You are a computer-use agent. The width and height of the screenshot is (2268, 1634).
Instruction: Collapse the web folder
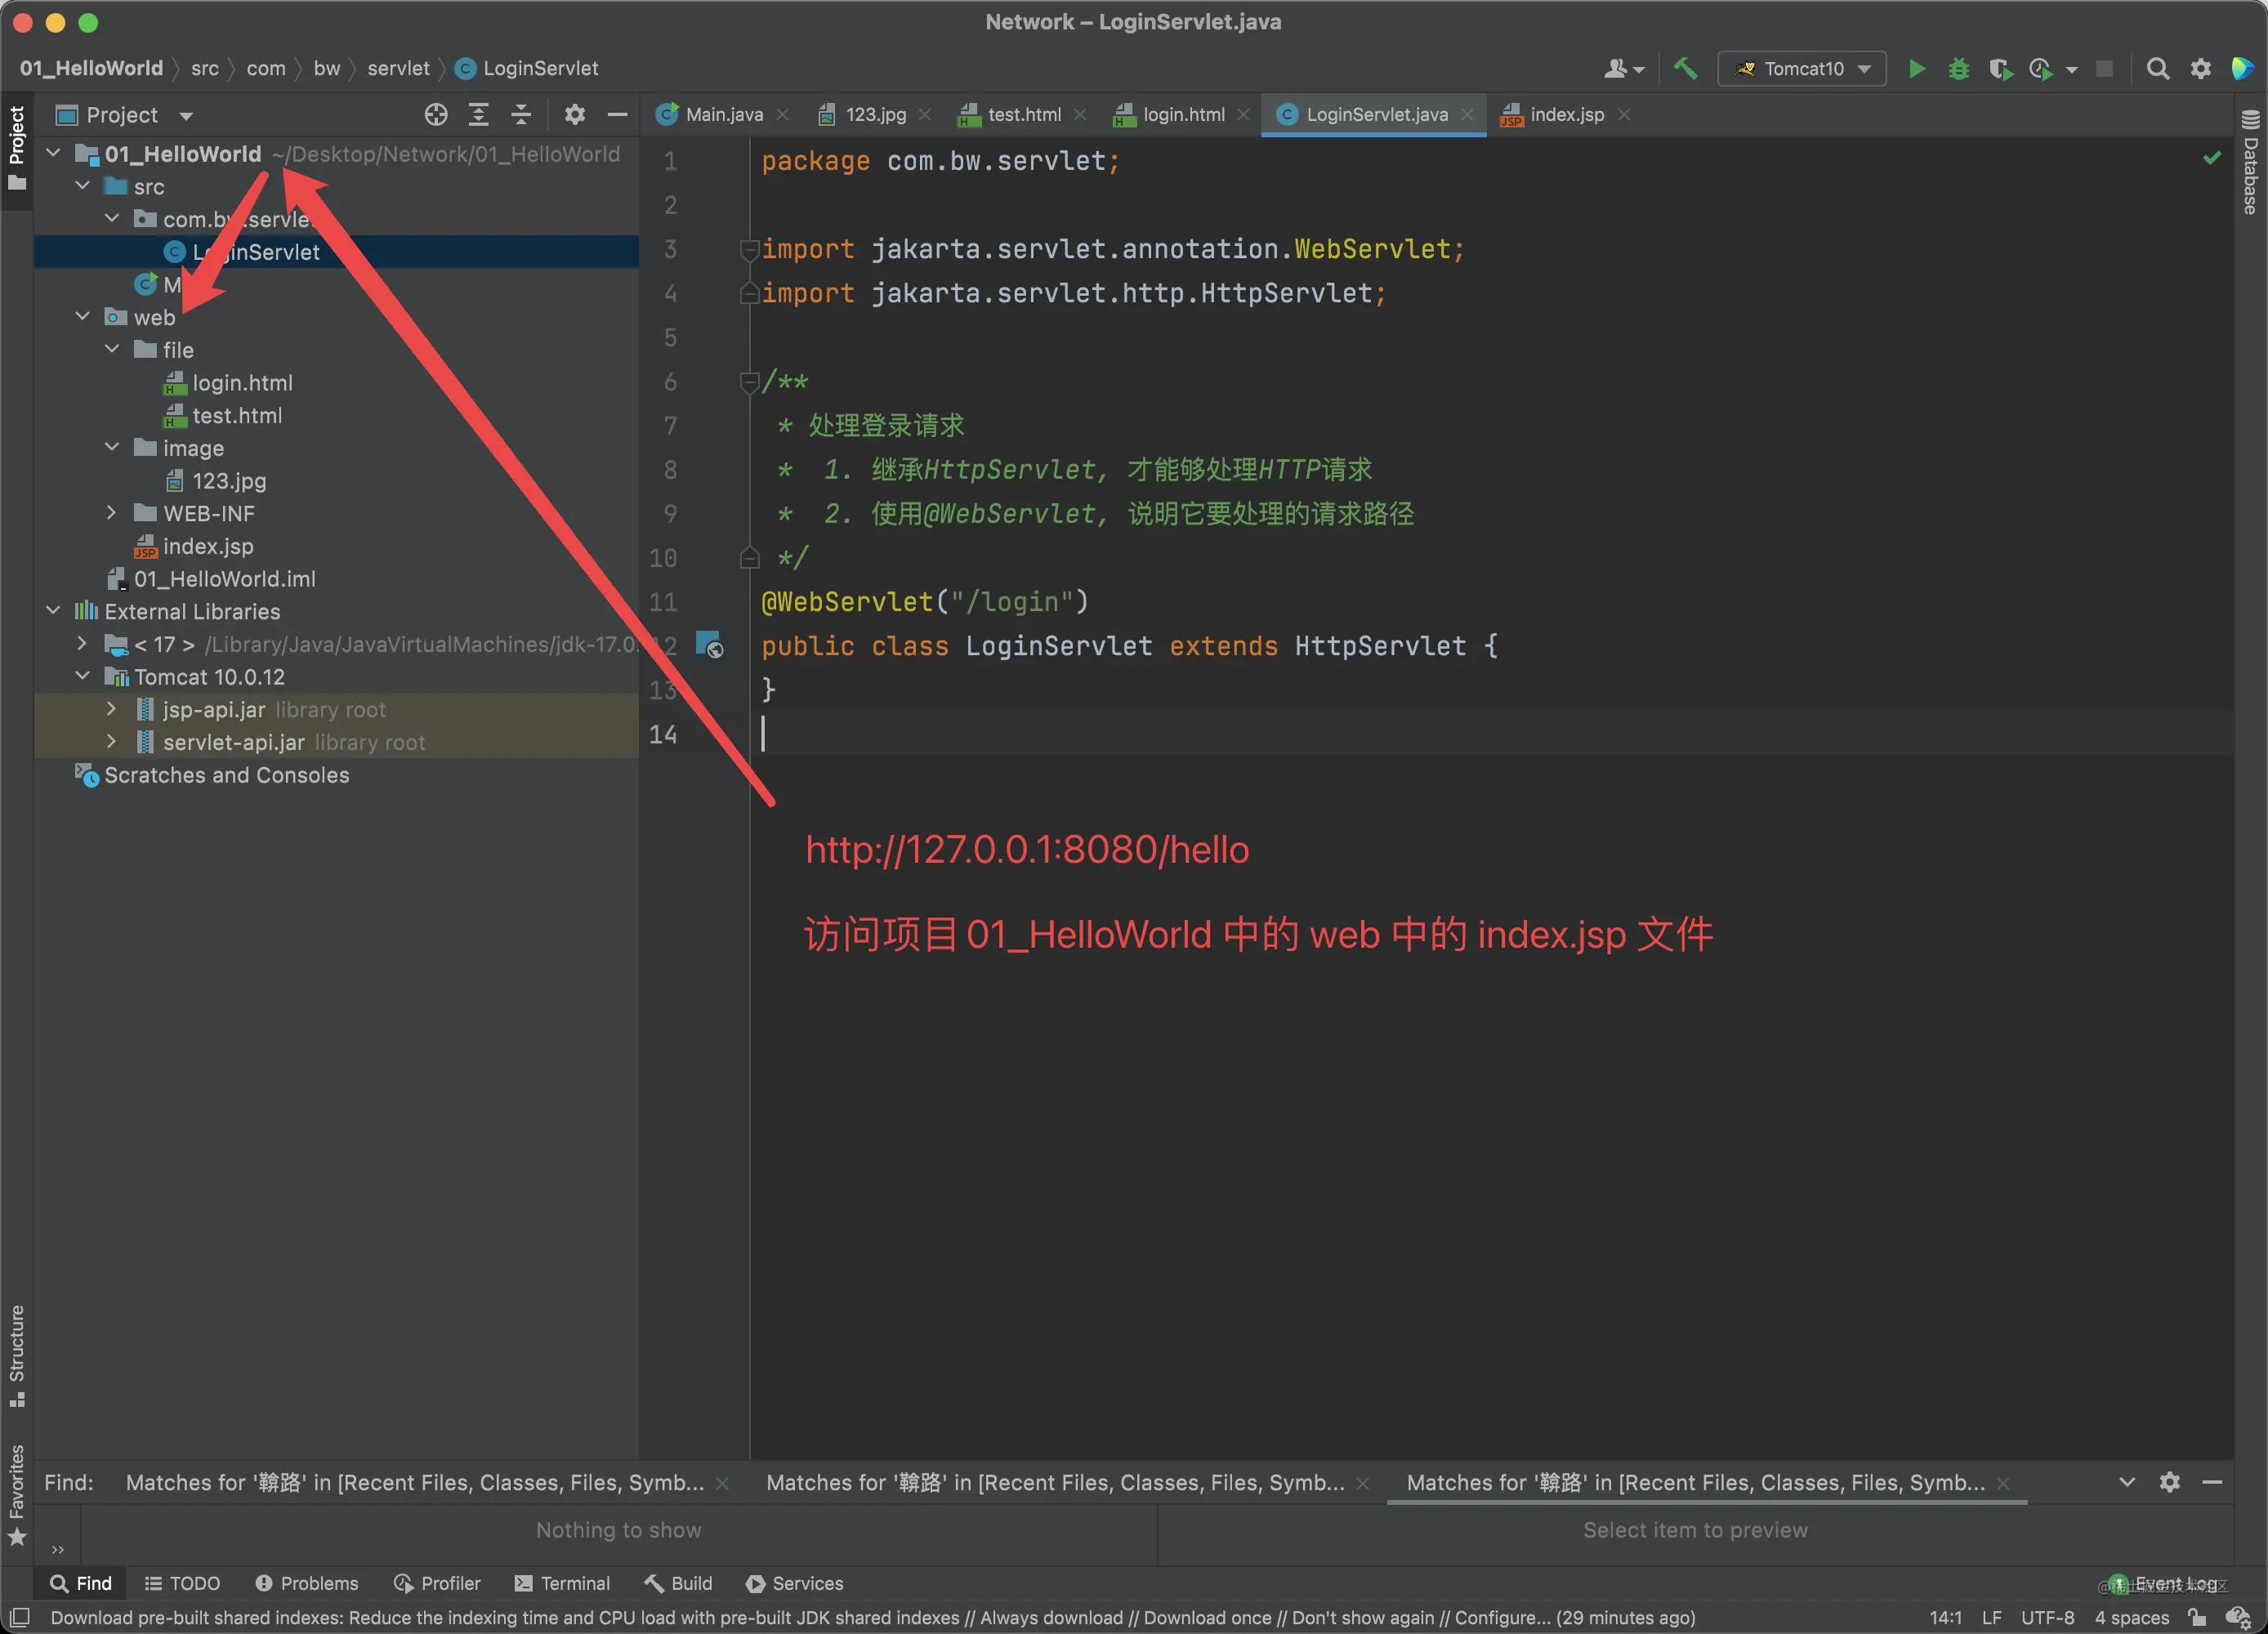83,316
